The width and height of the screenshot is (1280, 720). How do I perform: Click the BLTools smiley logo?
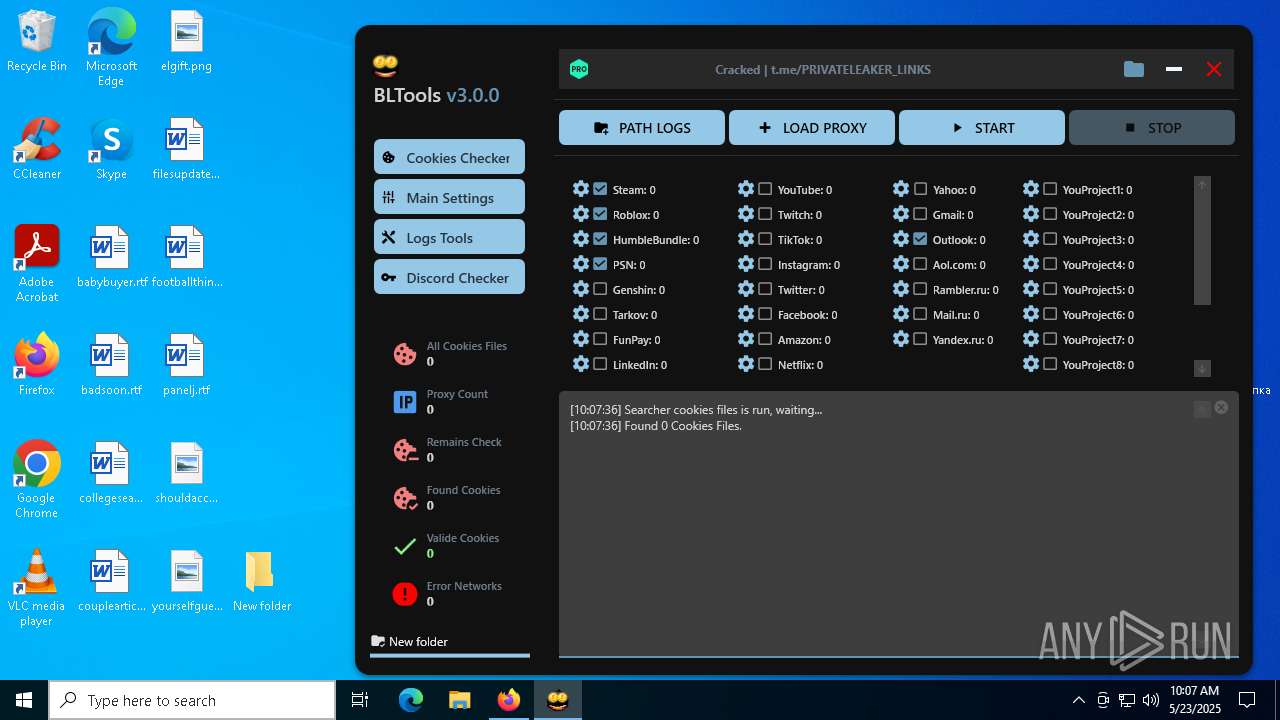point(385,66)
